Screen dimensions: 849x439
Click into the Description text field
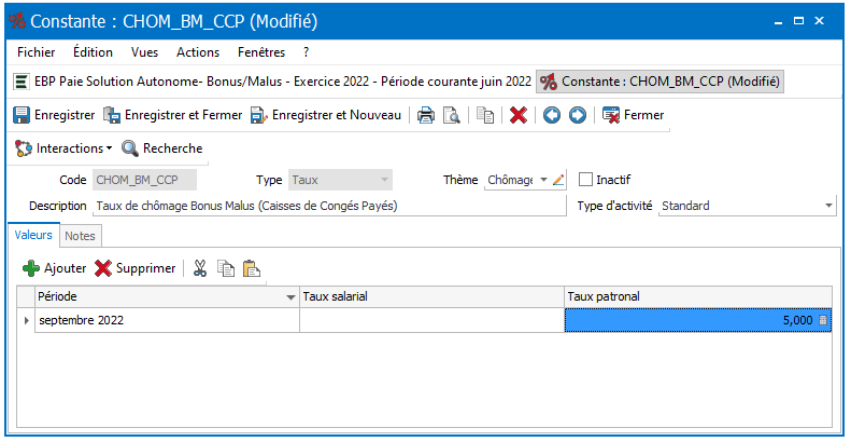tap(329, 206)
